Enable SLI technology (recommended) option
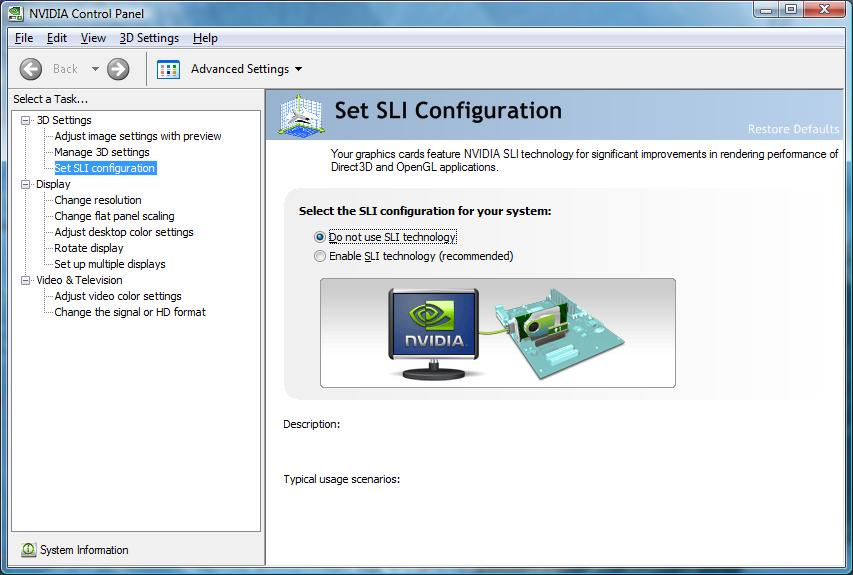This screenshot has height=575, width=853. 320,256
